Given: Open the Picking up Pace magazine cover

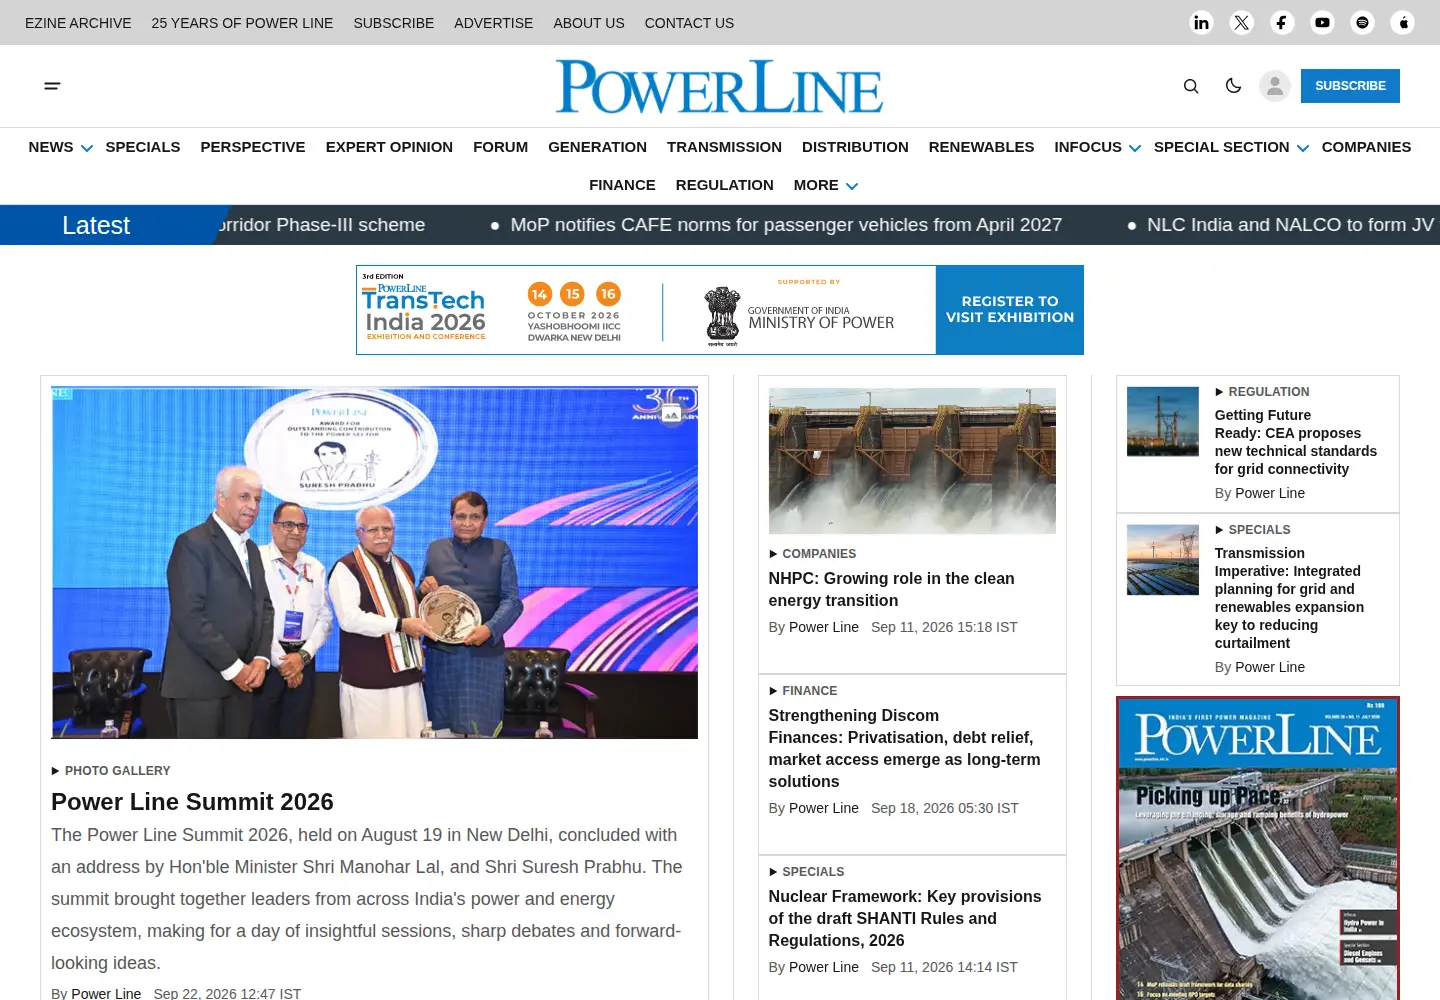Looking at the screenshot, I should point(1258,848).
